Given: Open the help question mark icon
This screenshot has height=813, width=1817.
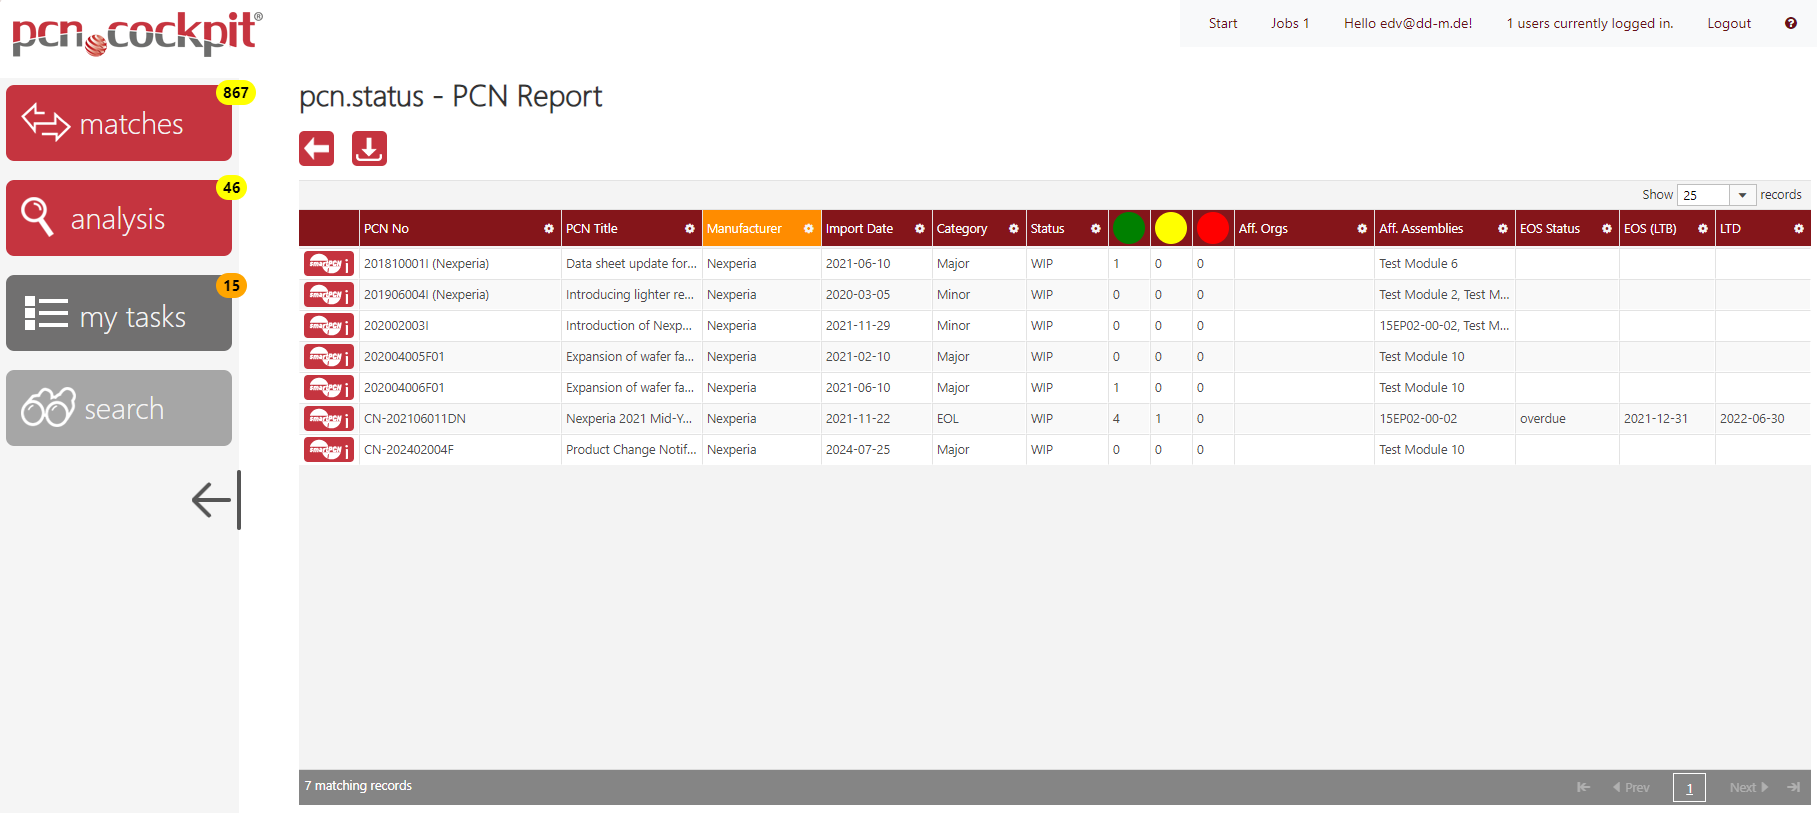Looking at the screenshot, I should 1791,23.
